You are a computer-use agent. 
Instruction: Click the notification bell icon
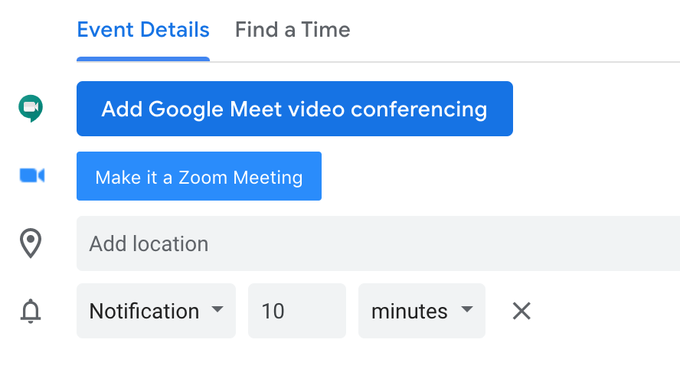tap(31, 311)
